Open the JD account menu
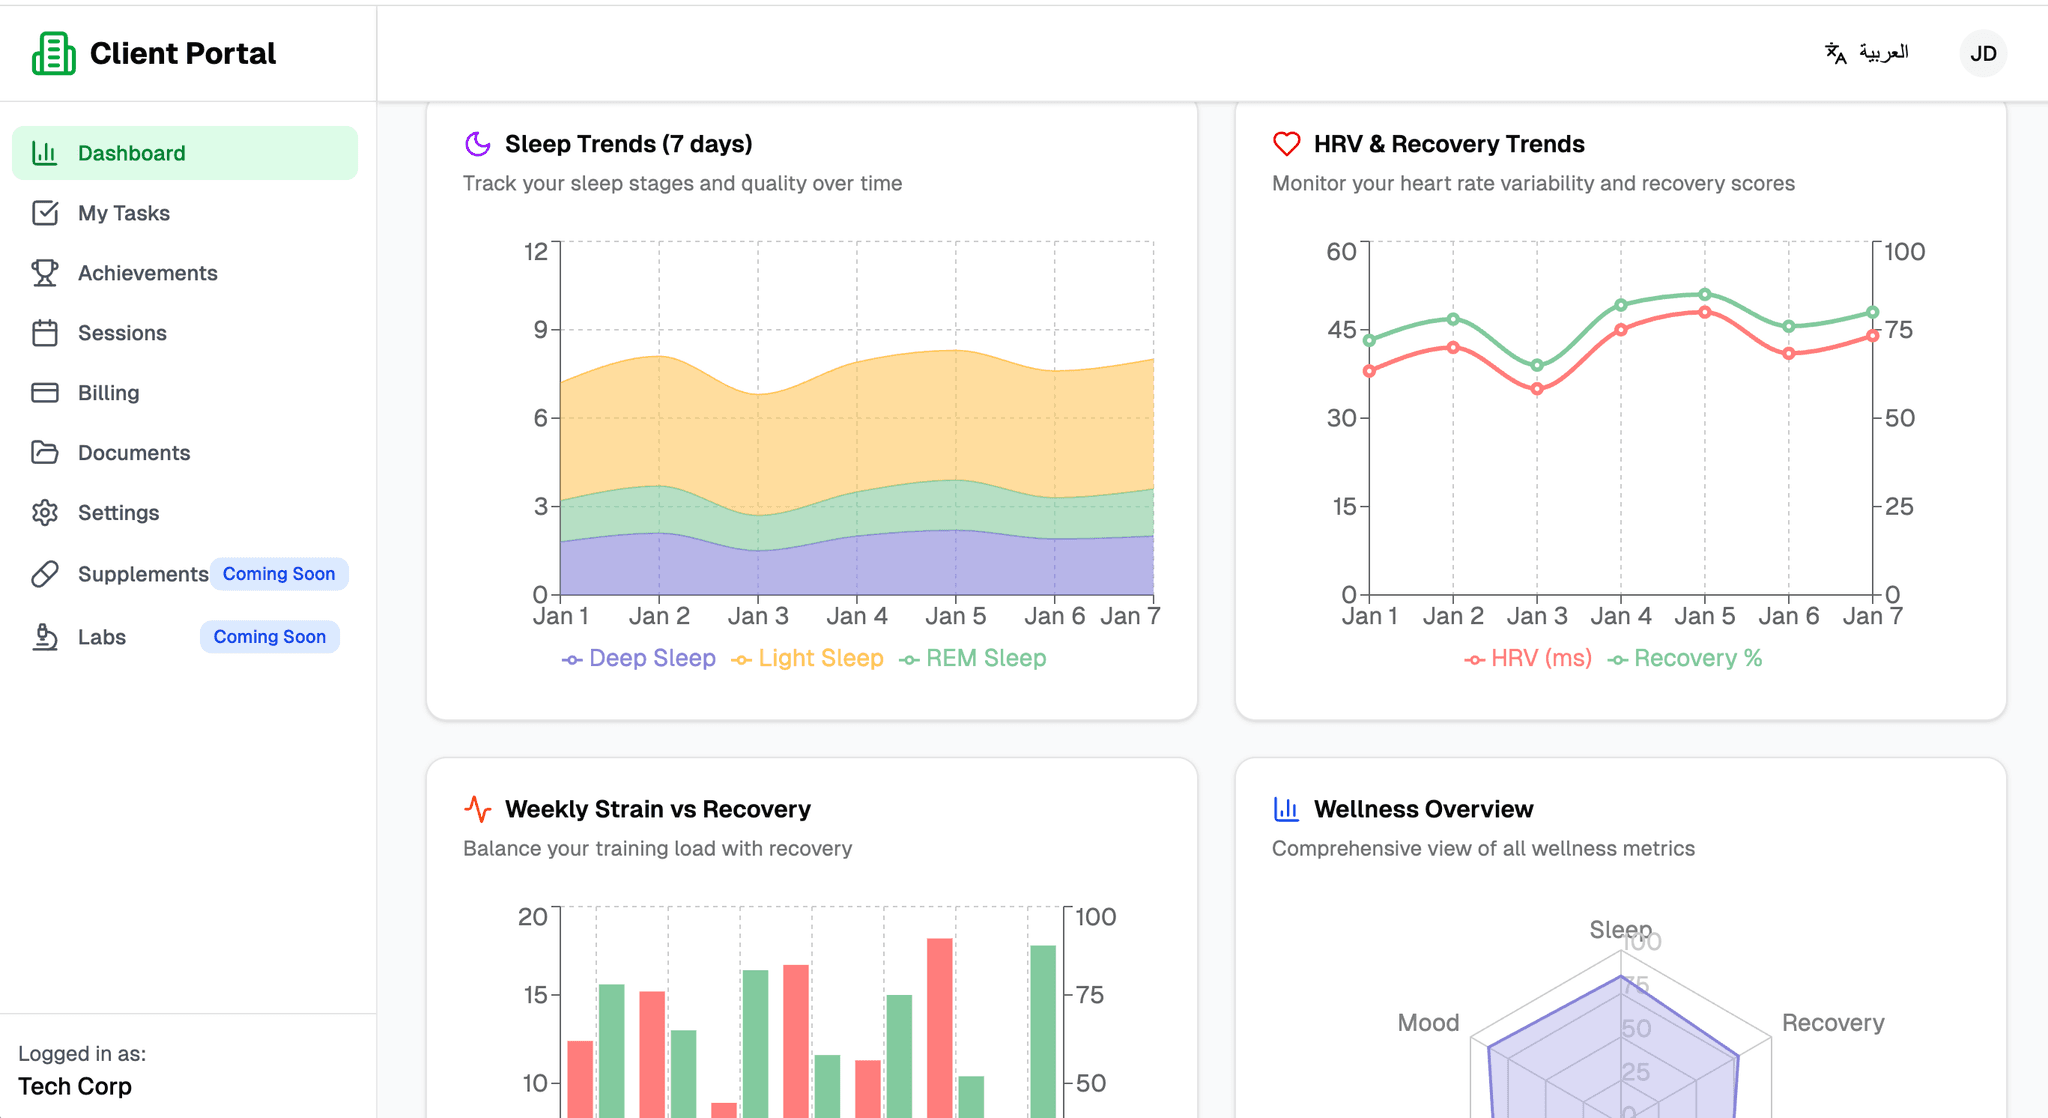The width and height of the screenshot is (2048, 1118). pos(1982,53)
